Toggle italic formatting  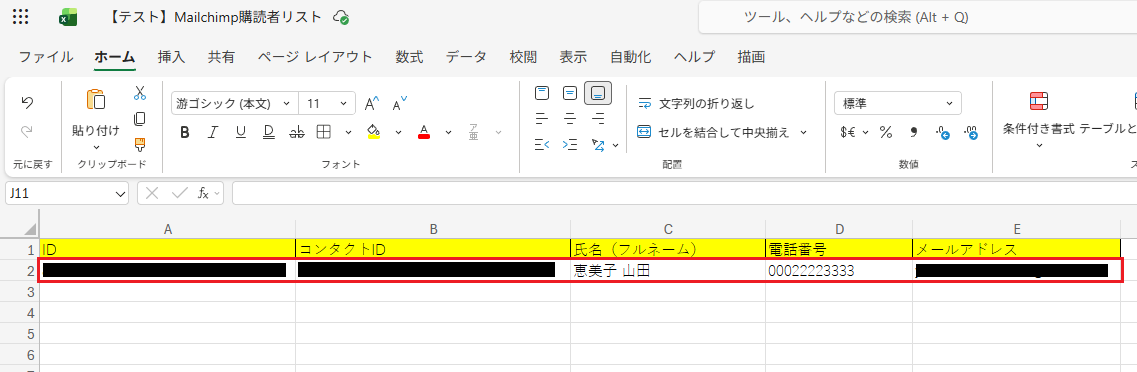point(212,132)
